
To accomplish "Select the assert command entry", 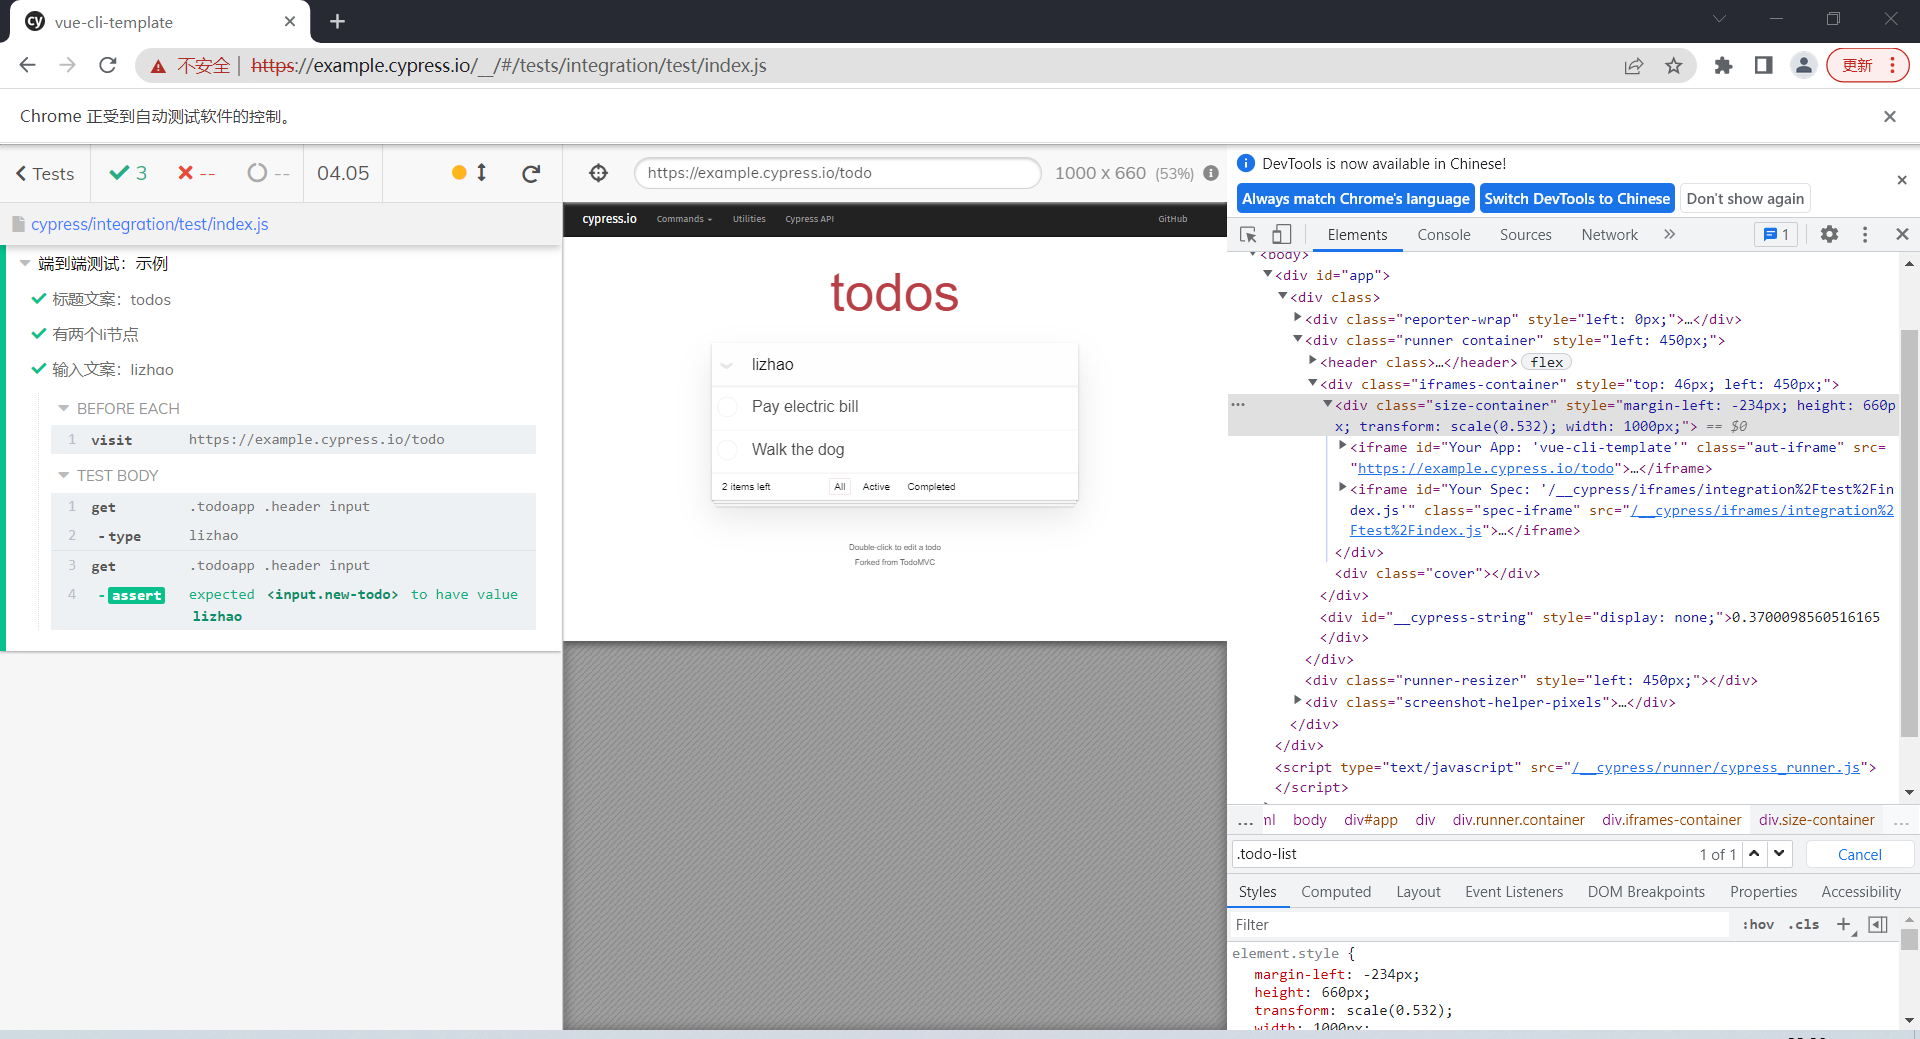I will click(293, 605).
